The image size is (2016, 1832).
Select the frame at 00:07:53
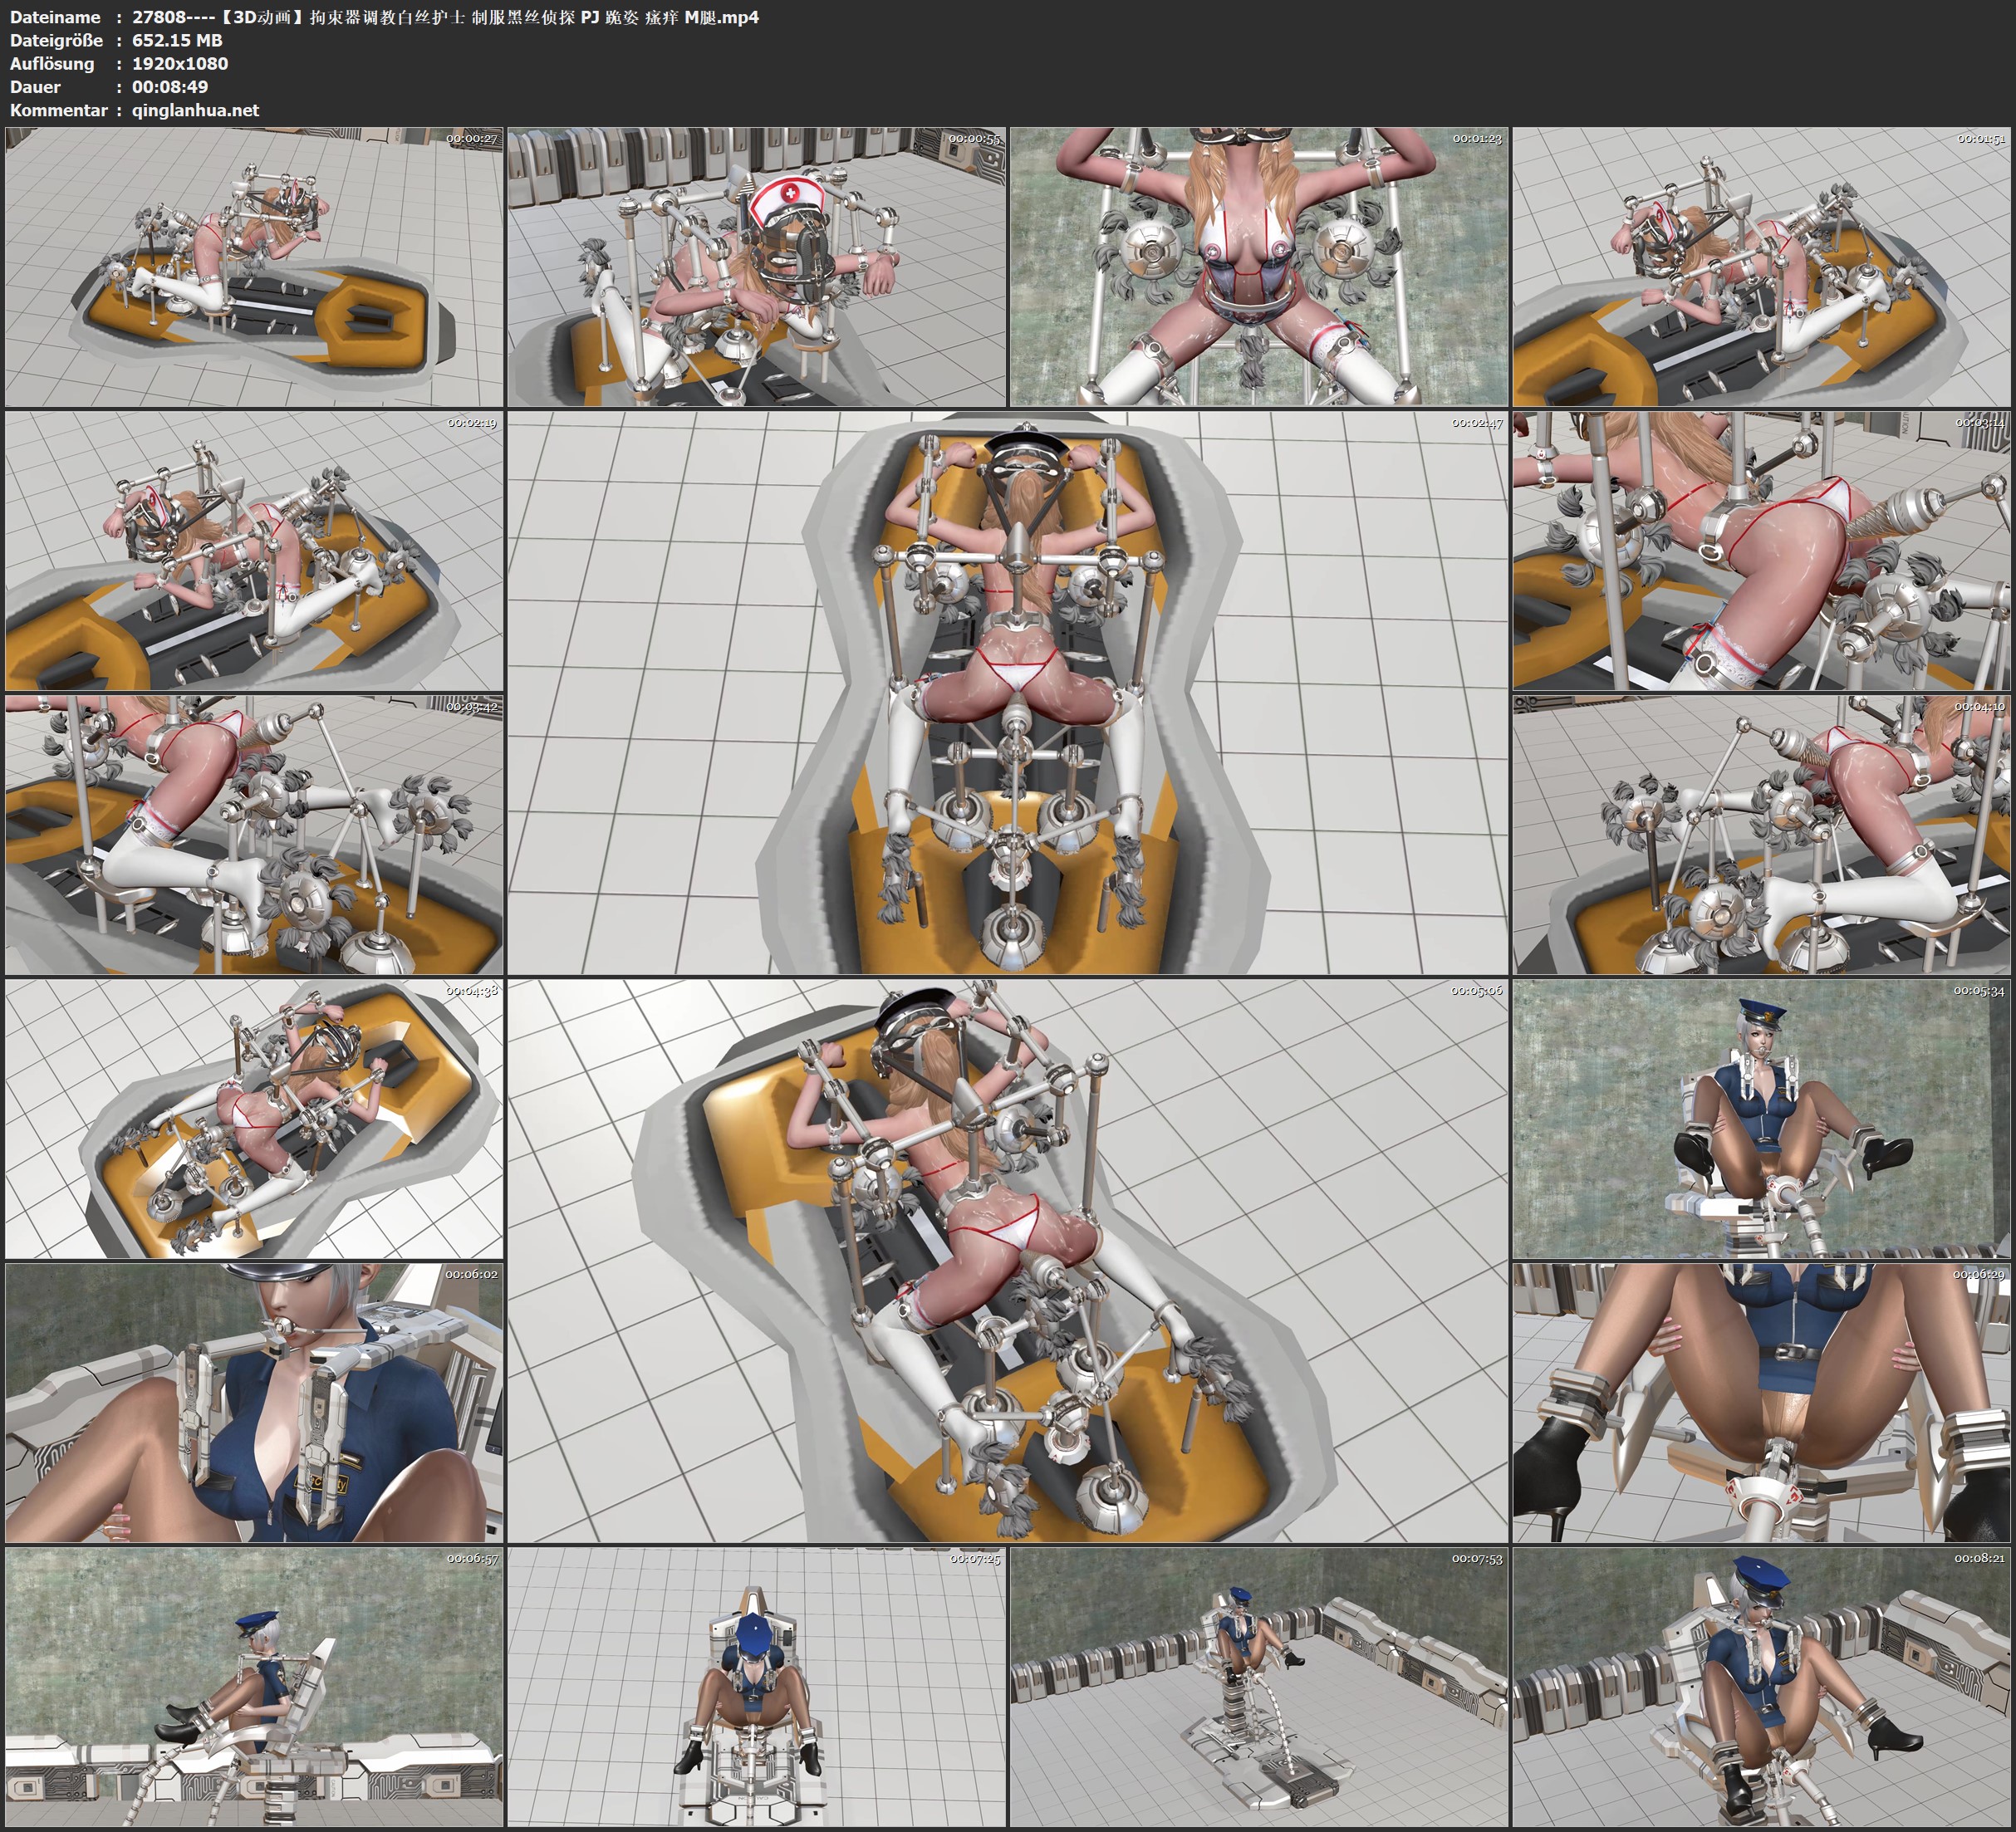point(1258,1687)
